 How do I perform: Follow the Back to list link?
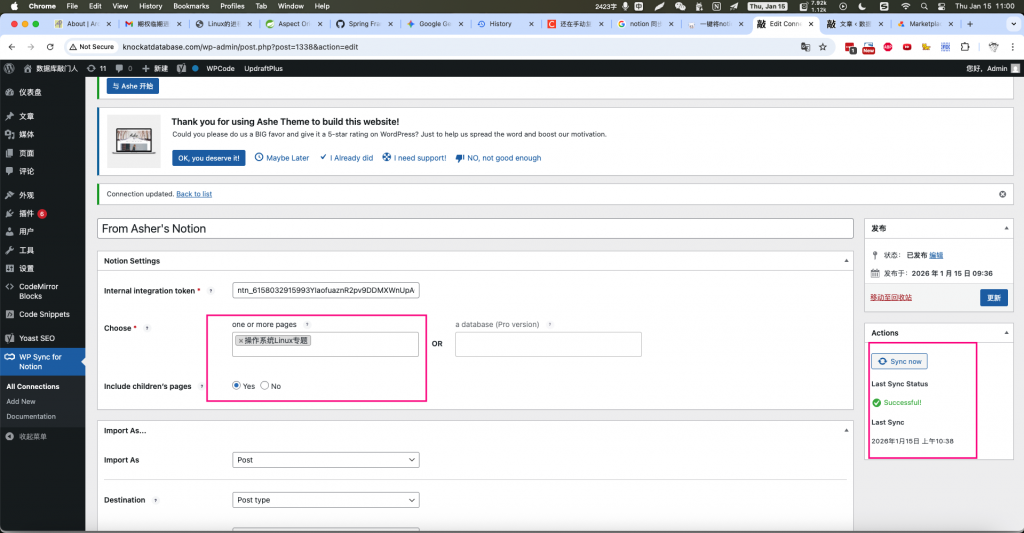point(194,194)
